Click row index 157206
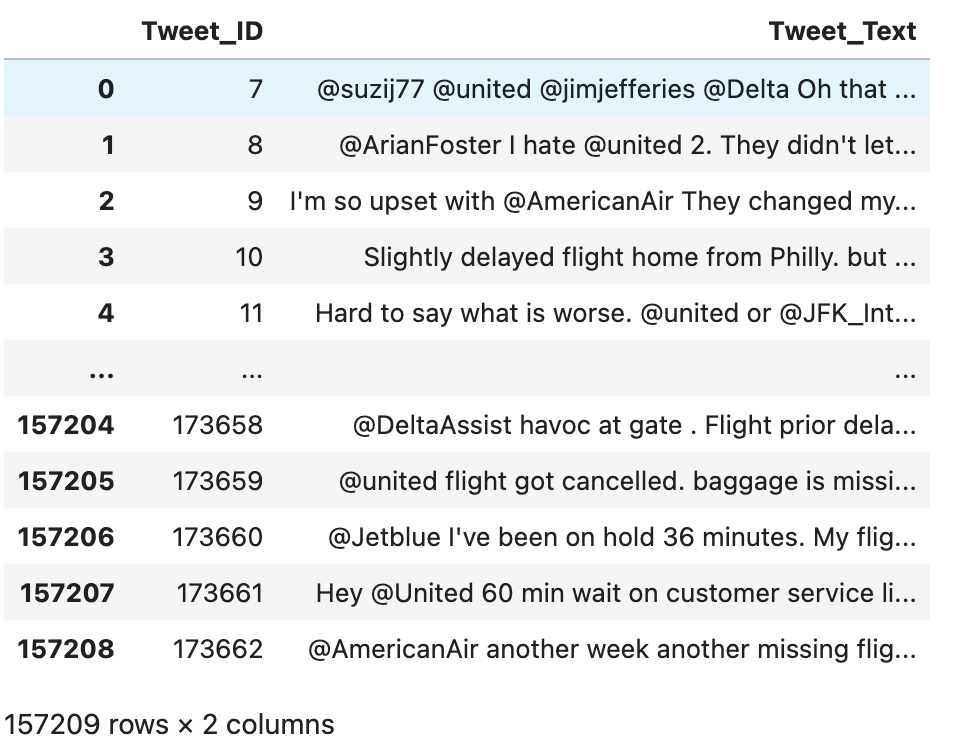Screen dimensions: 964x748 point(66,537)
